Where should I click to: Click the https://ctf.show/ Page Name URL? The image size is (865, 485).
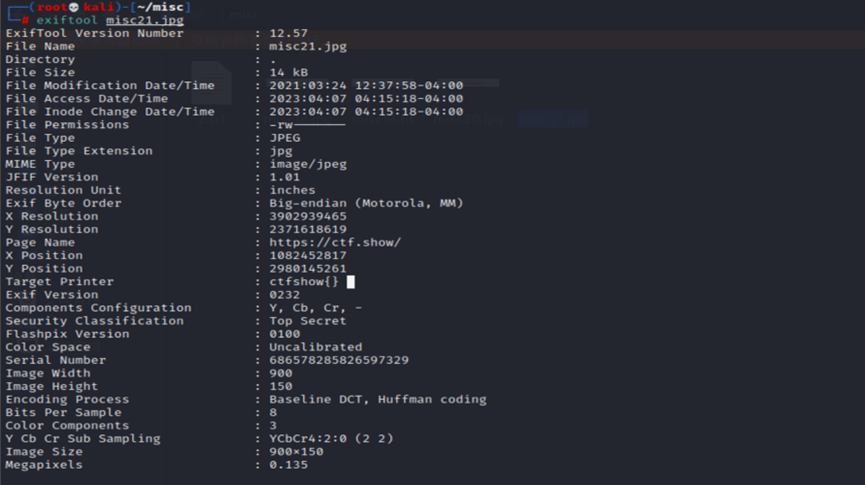(x=335, y=242)
